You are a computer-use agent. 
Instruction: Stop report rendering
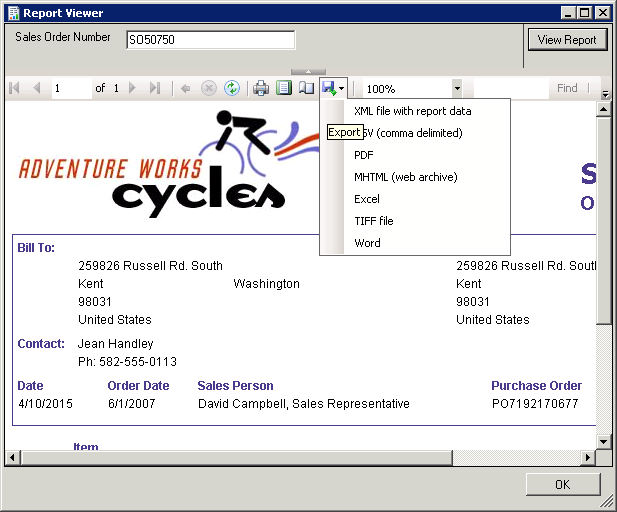click(x=209, y=88)
